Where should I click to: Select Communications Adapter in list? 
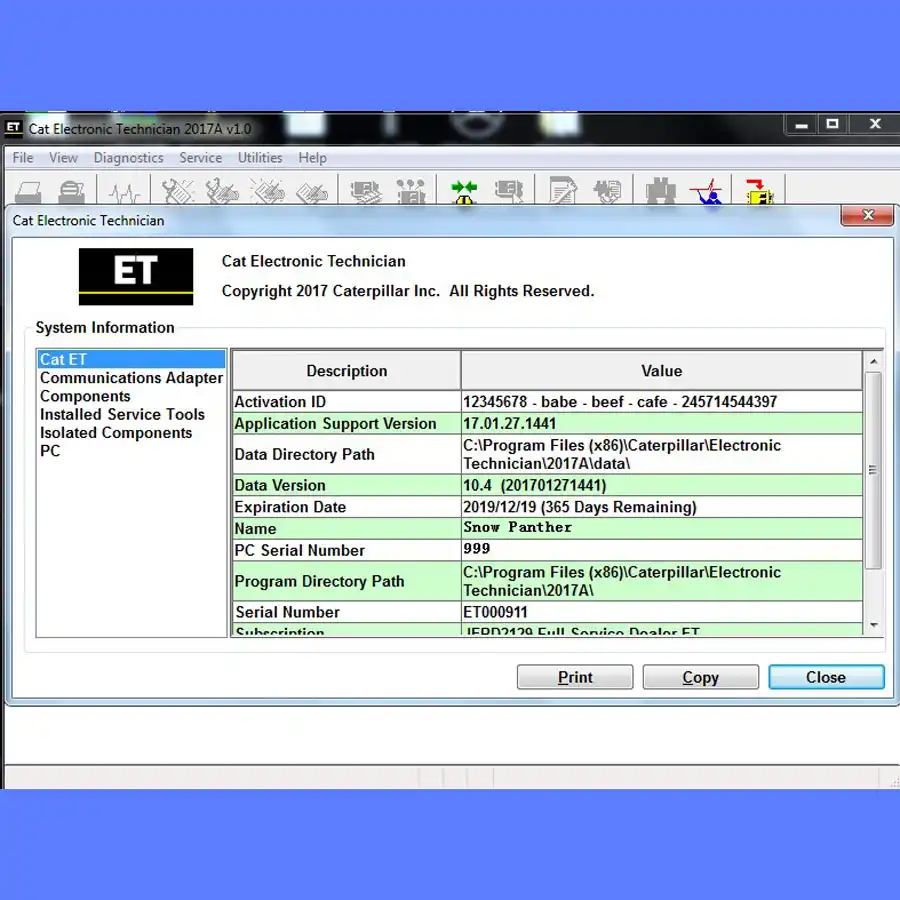click(x=131, y=378)
